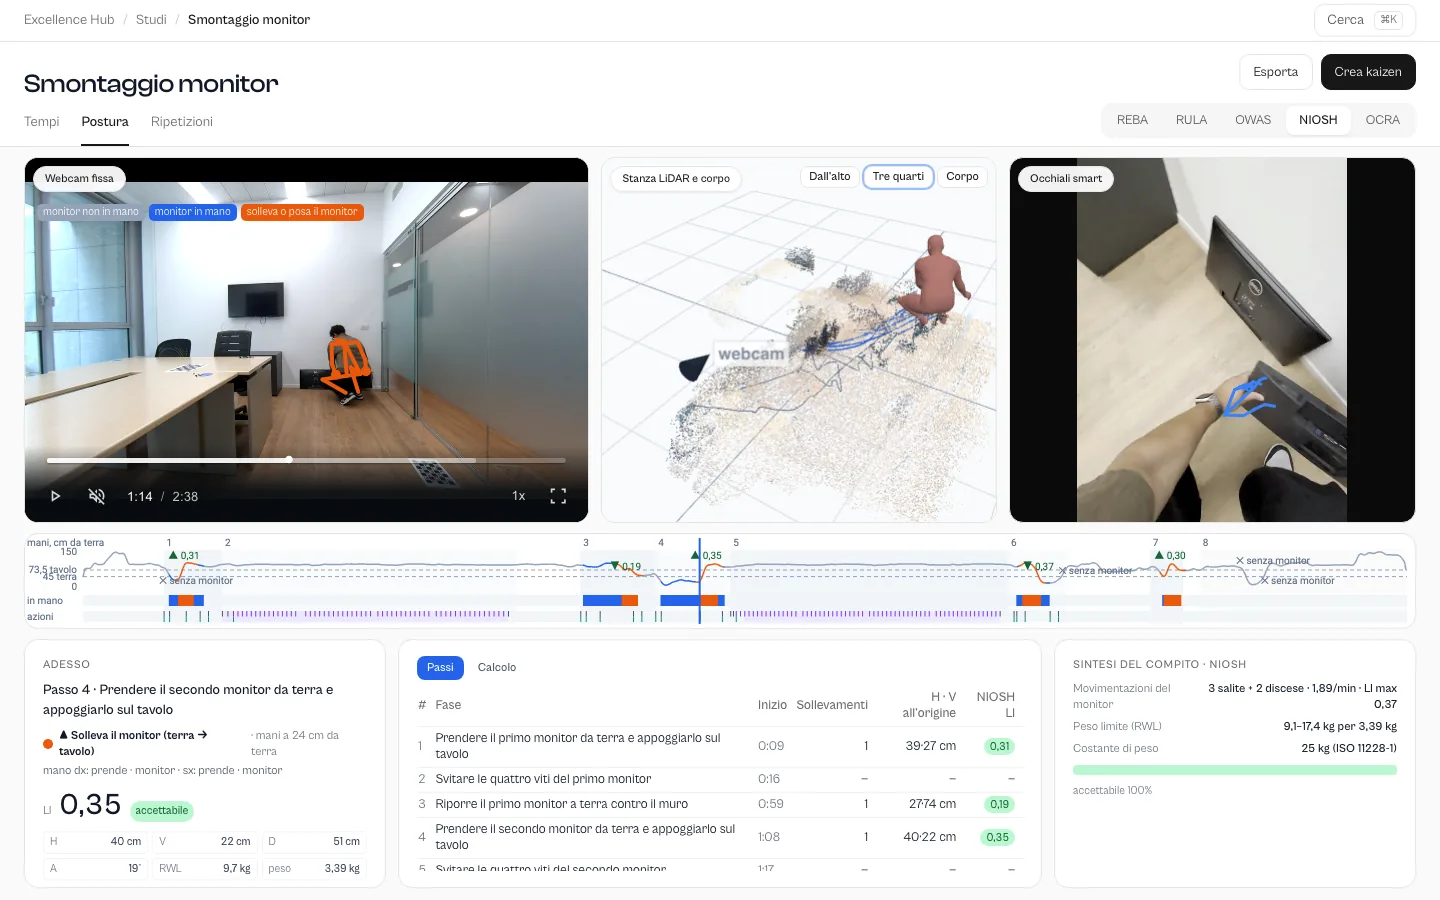Show the Calcolo tab

click(497, 668)
